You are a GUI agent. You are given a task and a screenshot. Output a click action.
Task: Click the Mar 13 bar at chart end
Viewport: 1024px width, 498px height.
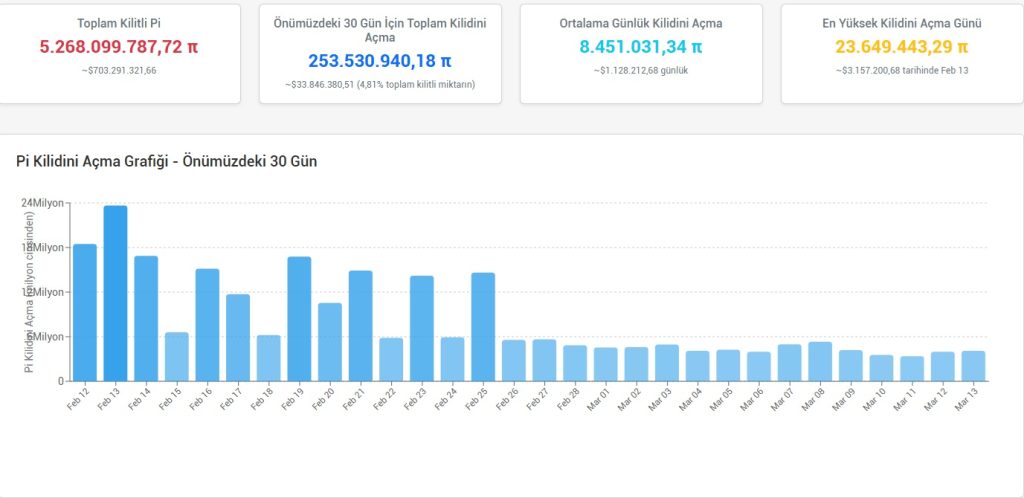973,366
